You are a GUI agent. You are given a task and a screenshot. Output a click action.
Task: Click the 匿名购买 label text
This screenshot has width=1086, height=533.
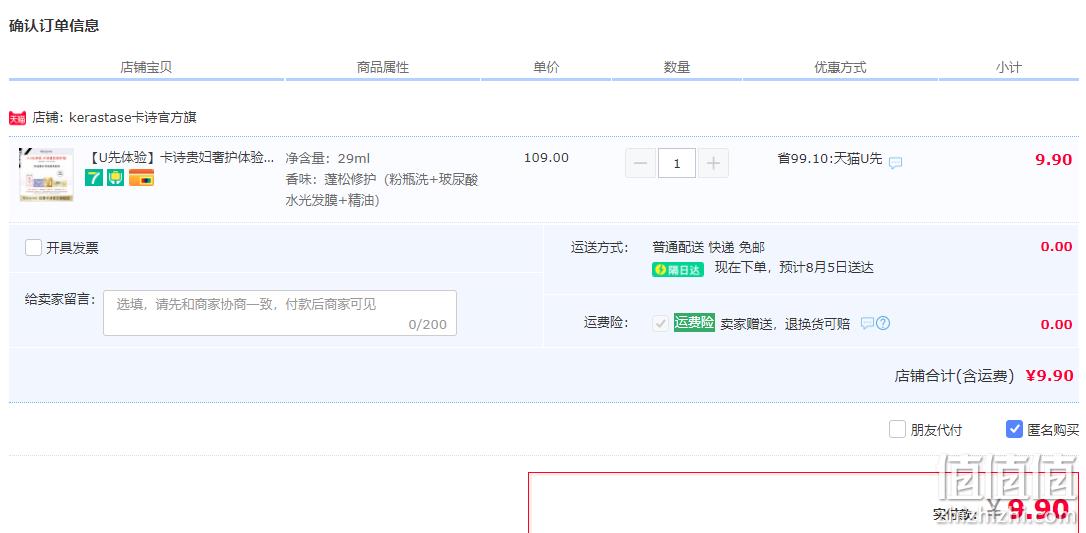point(1053,430)
